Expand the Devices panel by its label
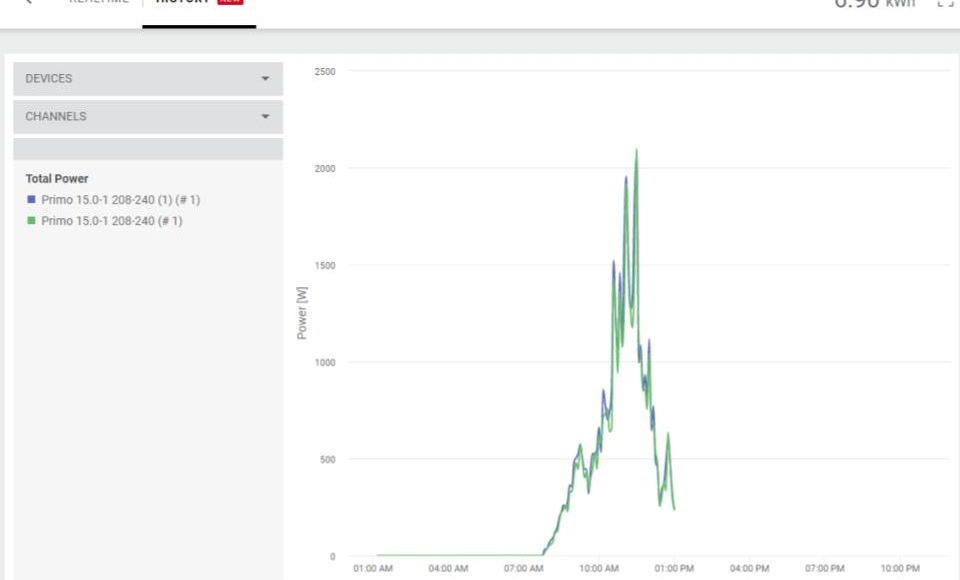 (x=49, y=79)
